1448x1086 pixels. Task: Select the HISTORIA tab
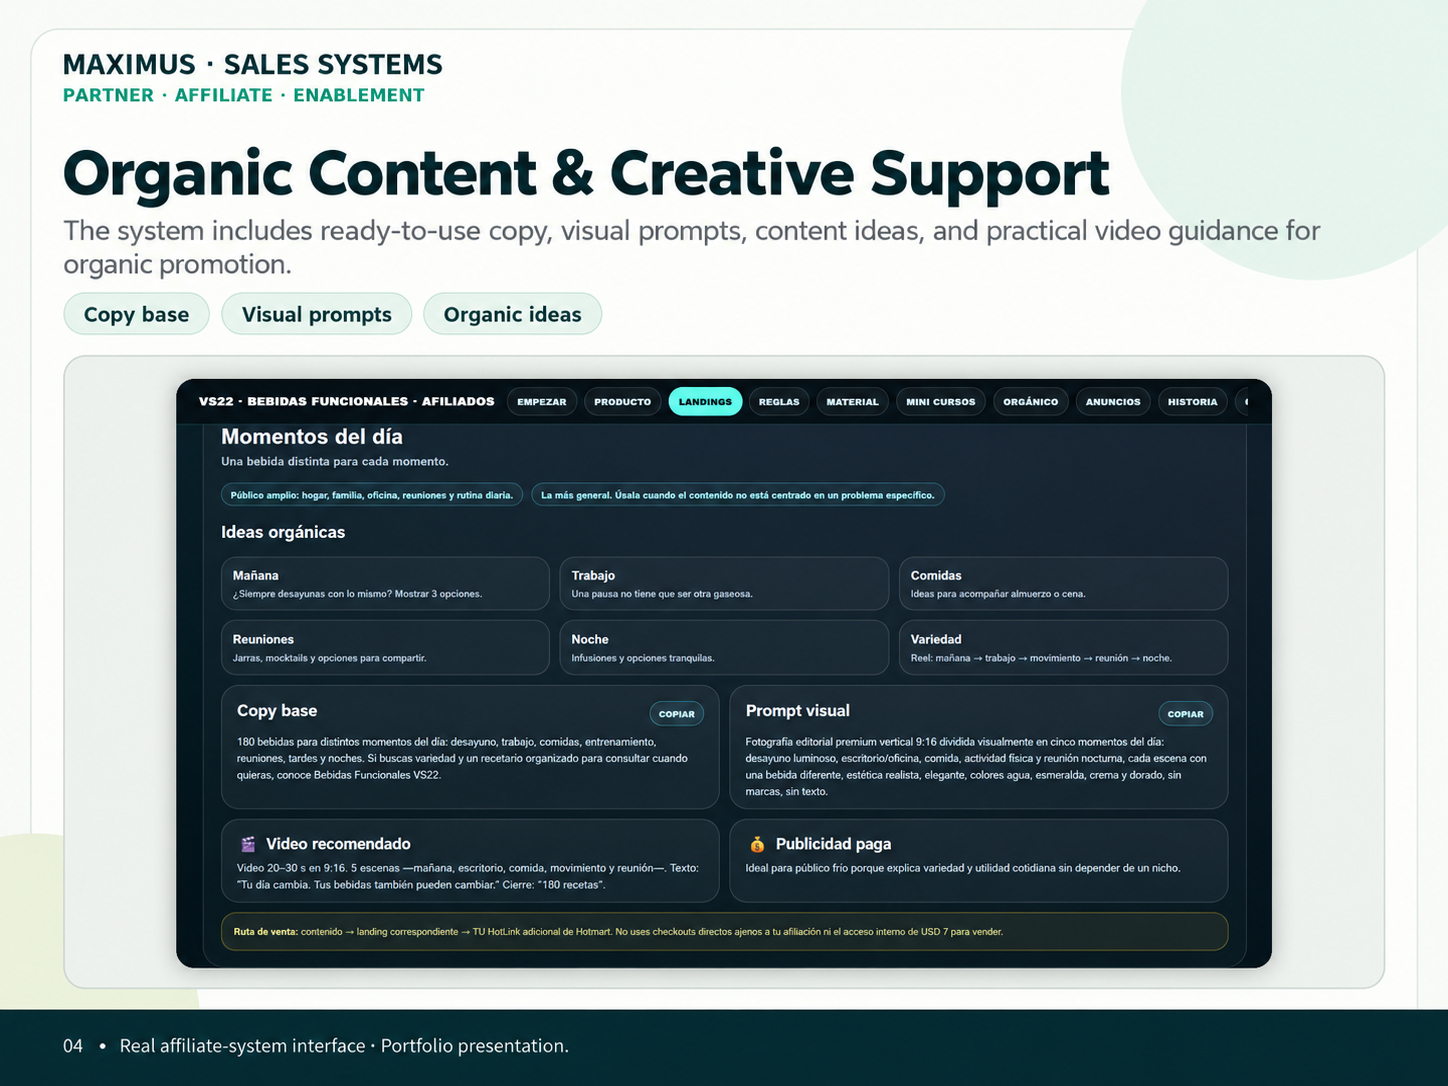coord(1192,402)
